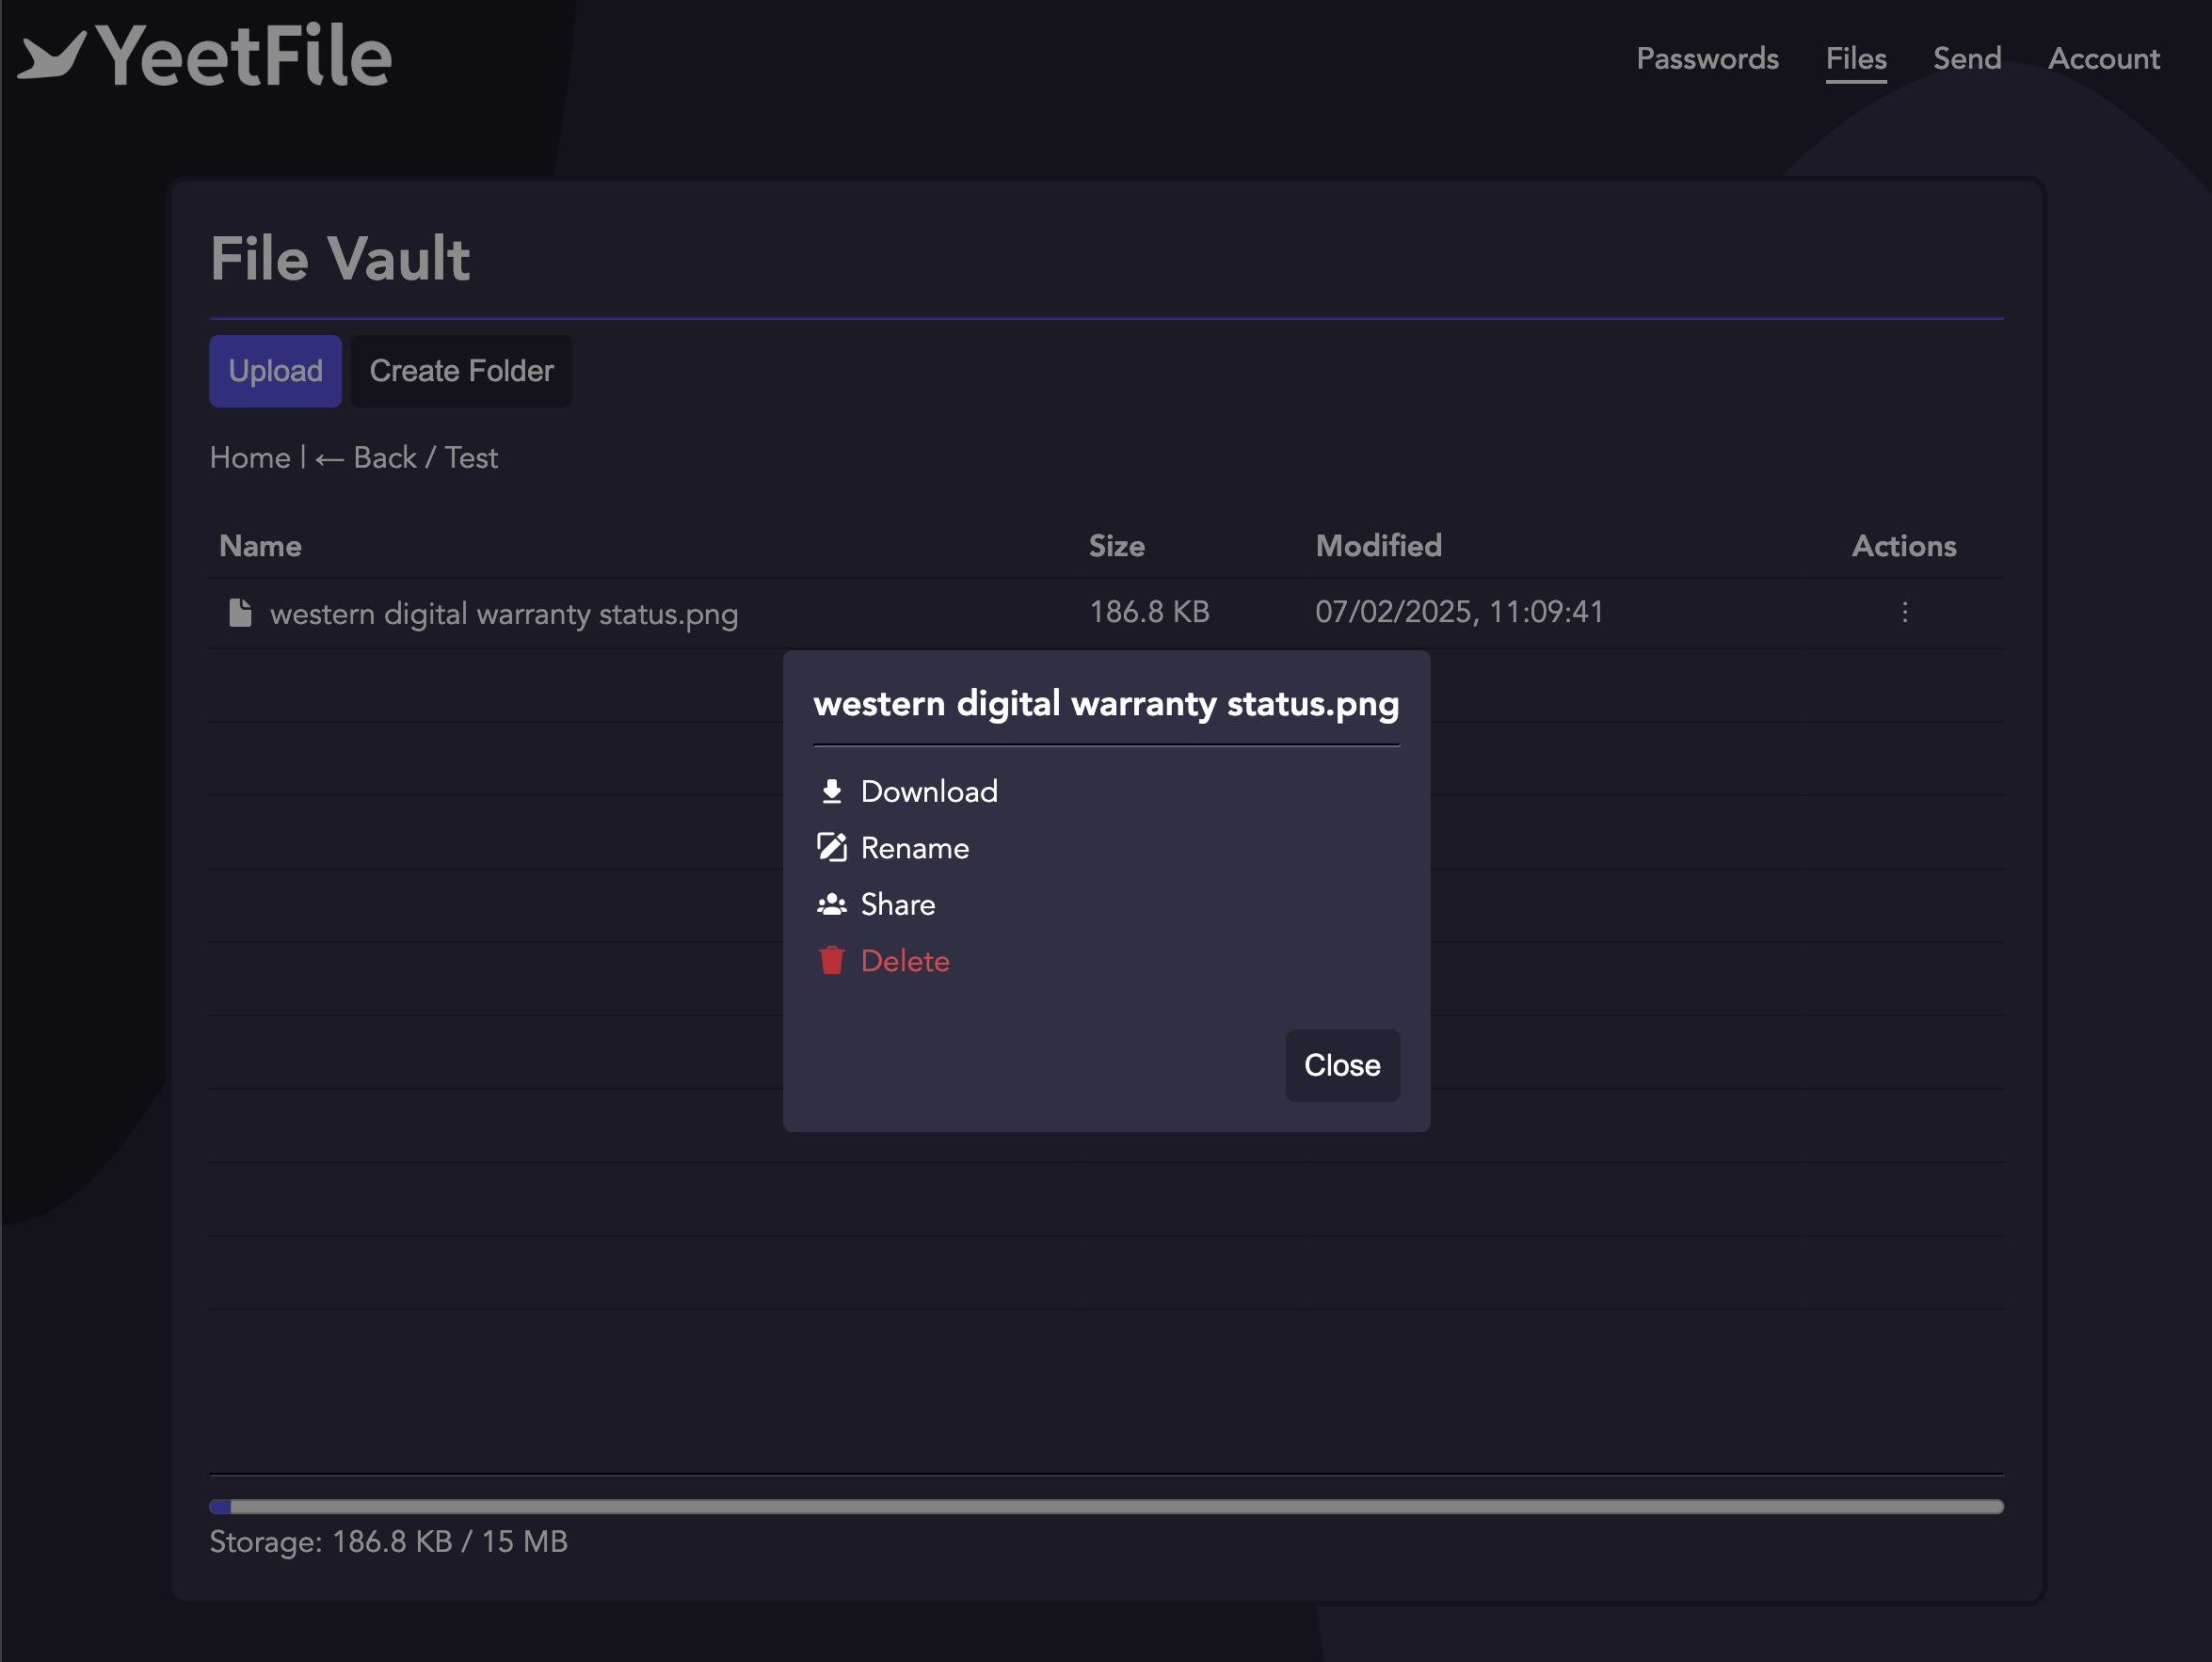This screenshot has width=2212, height=1662.
Task: Choose Share from the file options
Action: coord(898,904)
